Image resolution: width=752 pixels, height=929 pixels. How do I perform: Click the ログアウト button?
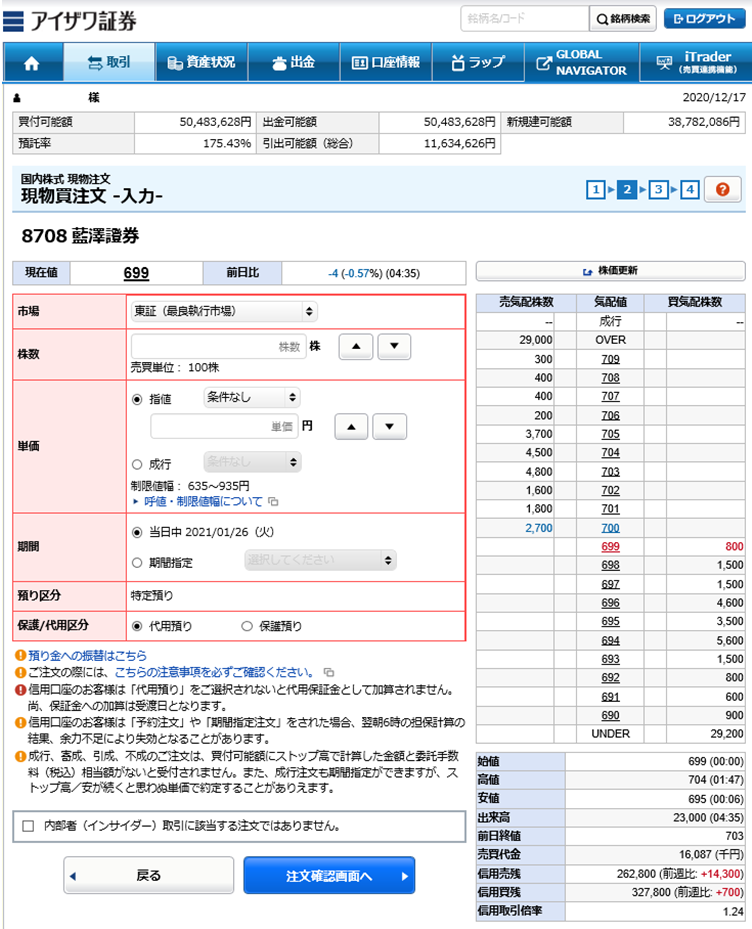coord(705,18)
